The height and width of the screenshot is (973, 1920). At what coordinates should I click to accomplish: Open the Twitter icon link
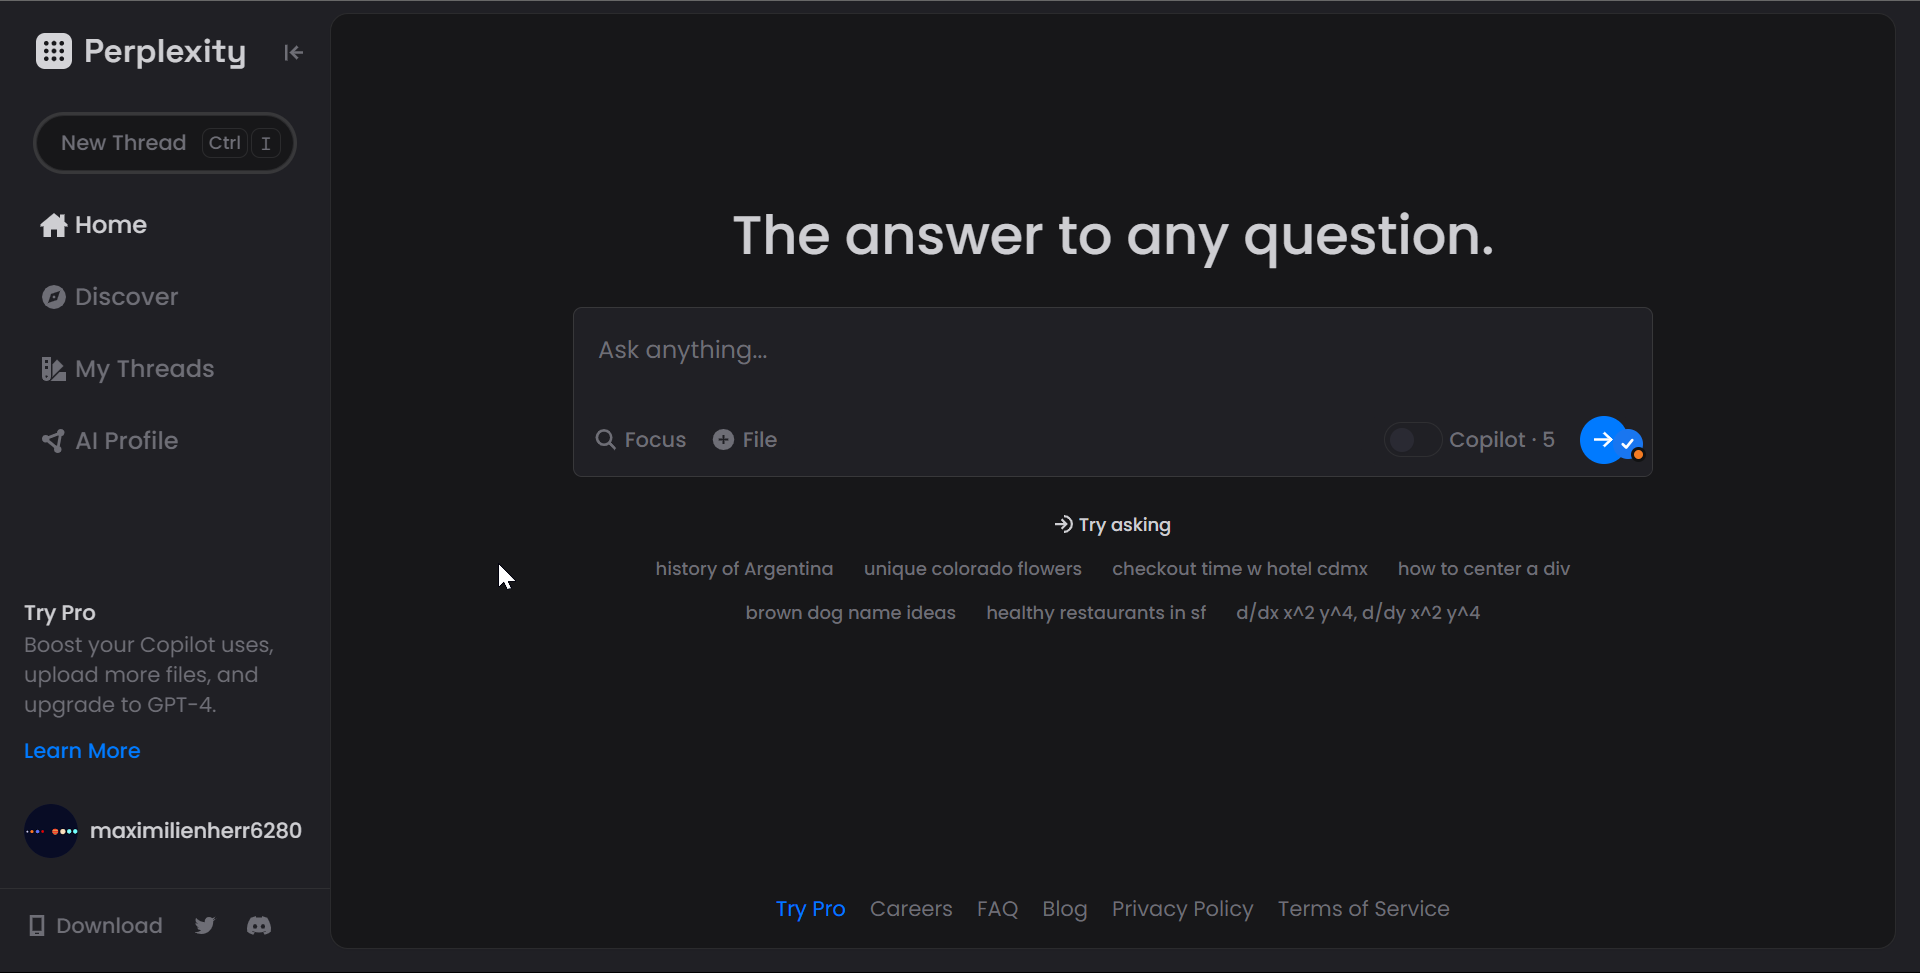click(x=205, y=925)
